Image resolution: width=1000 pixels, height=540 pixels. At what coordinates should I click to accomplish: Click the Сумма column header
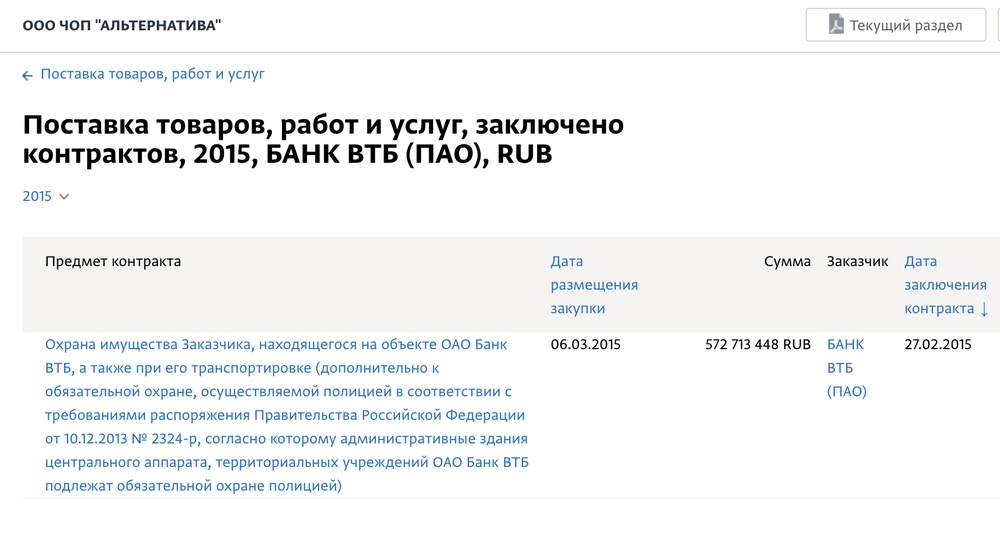coord(787,261)
